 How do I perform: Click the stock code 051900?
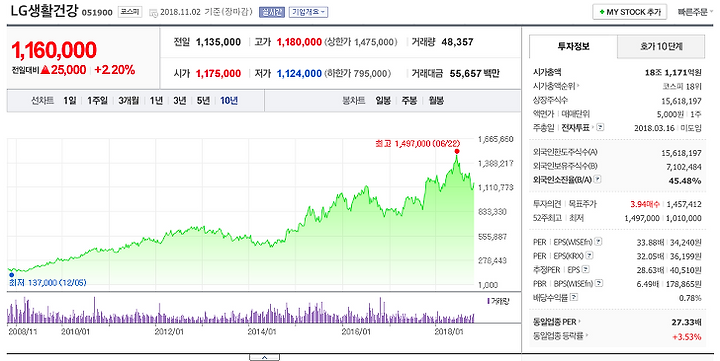click(x=97, y=13)
